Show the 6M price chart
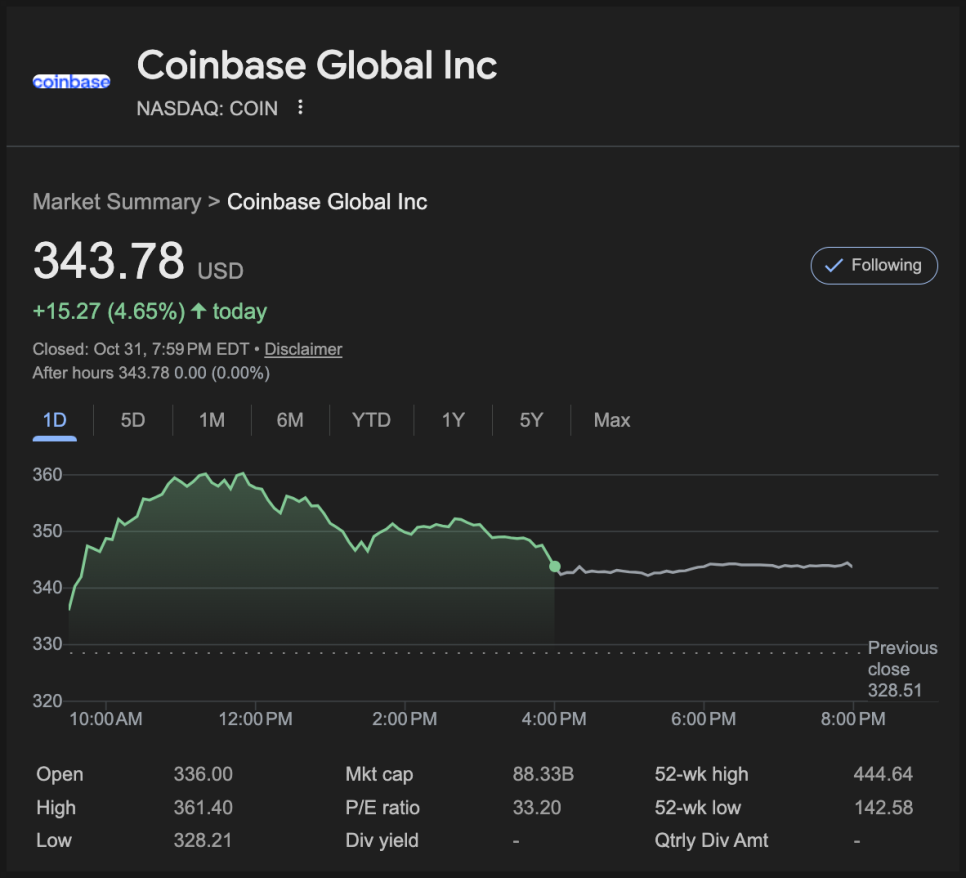This screenshot has width=966, height=878. coord(290,421)
